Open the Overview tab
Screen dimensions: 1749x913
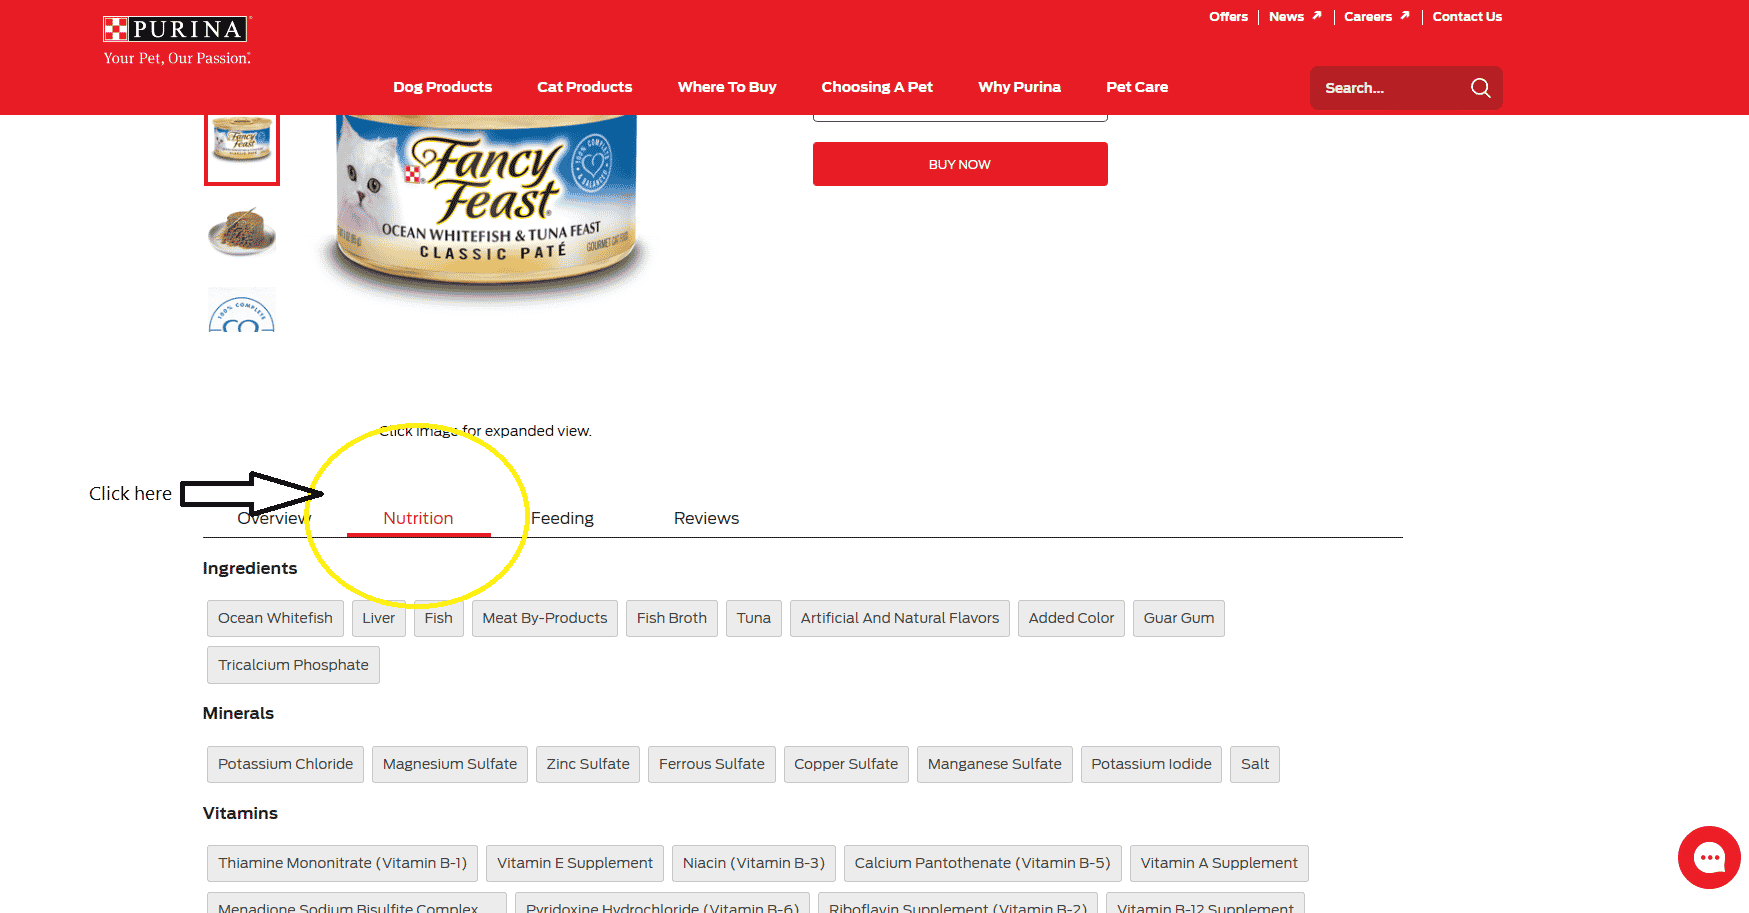tap(272, 518)
